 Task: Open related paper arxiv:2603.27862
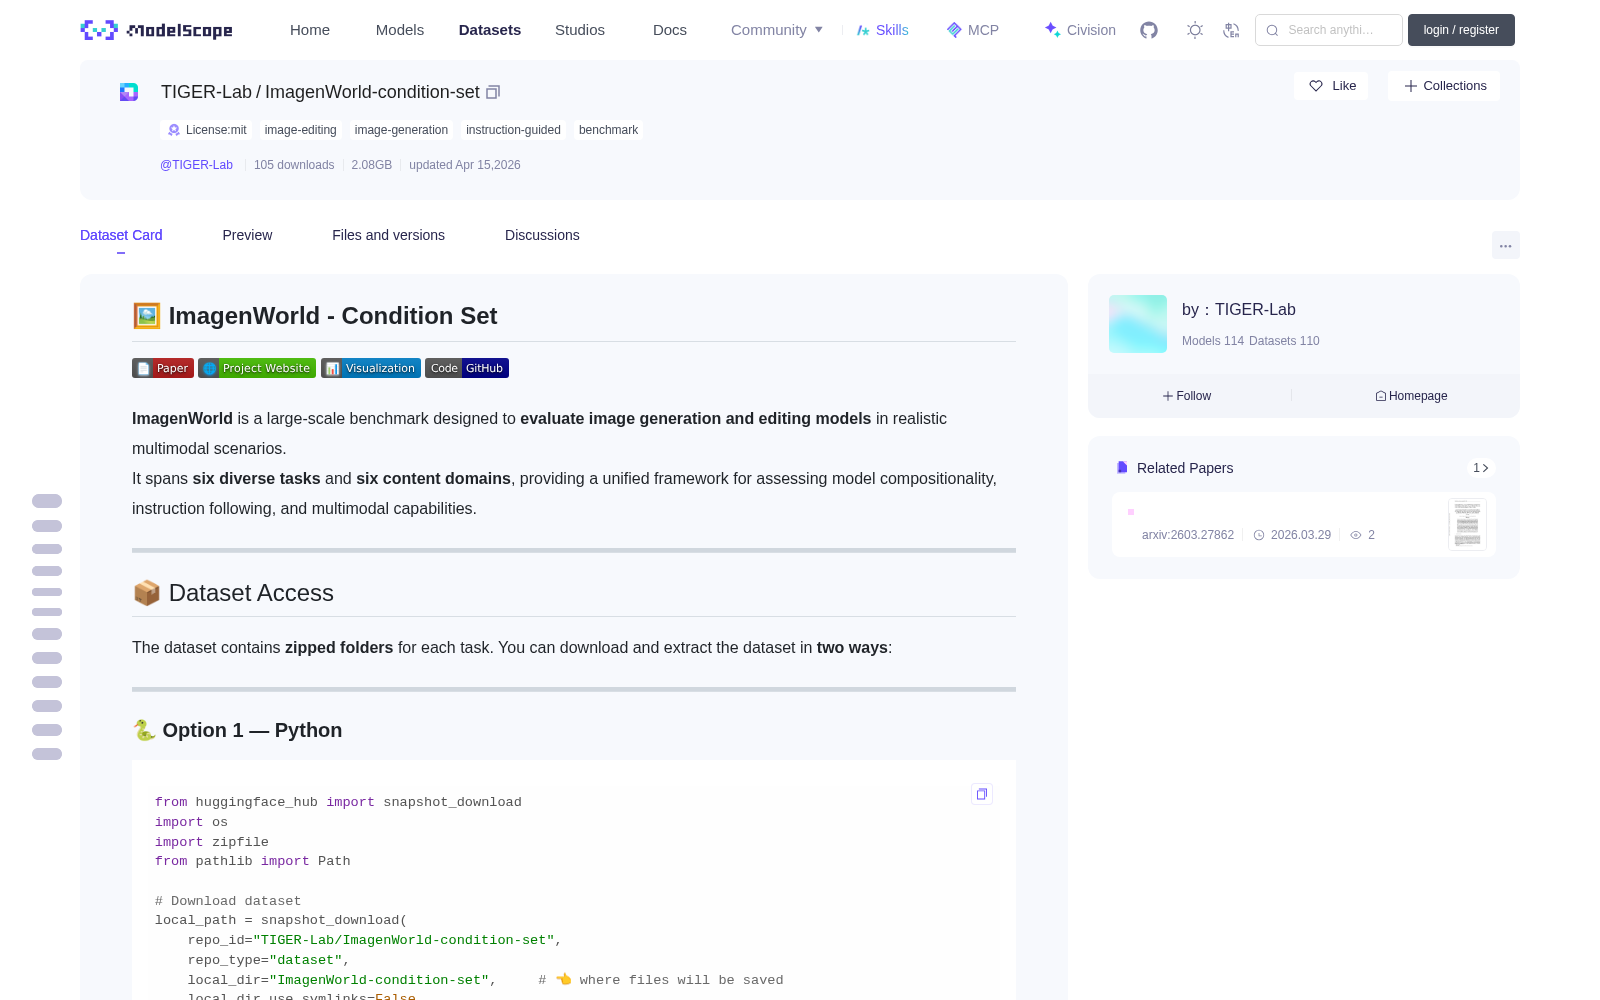[x=1188, y=535]
